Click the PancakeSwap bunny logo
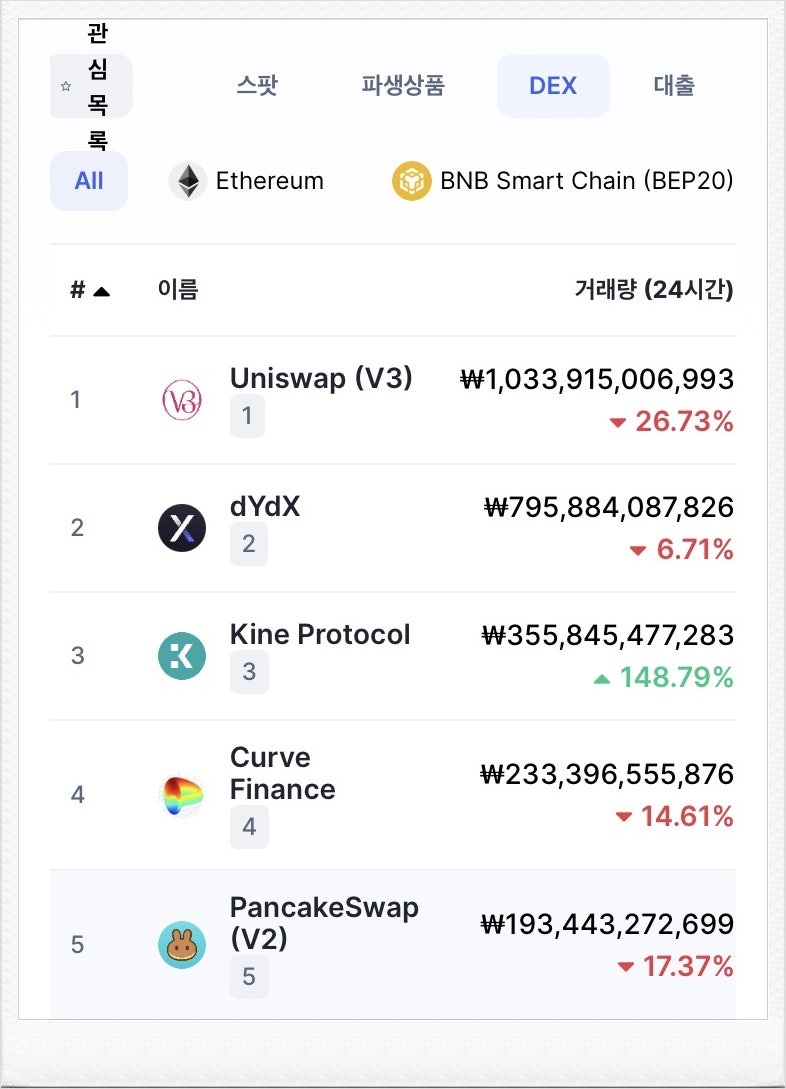The height and width of the screenshot is (1089, 786). point(182,945)
